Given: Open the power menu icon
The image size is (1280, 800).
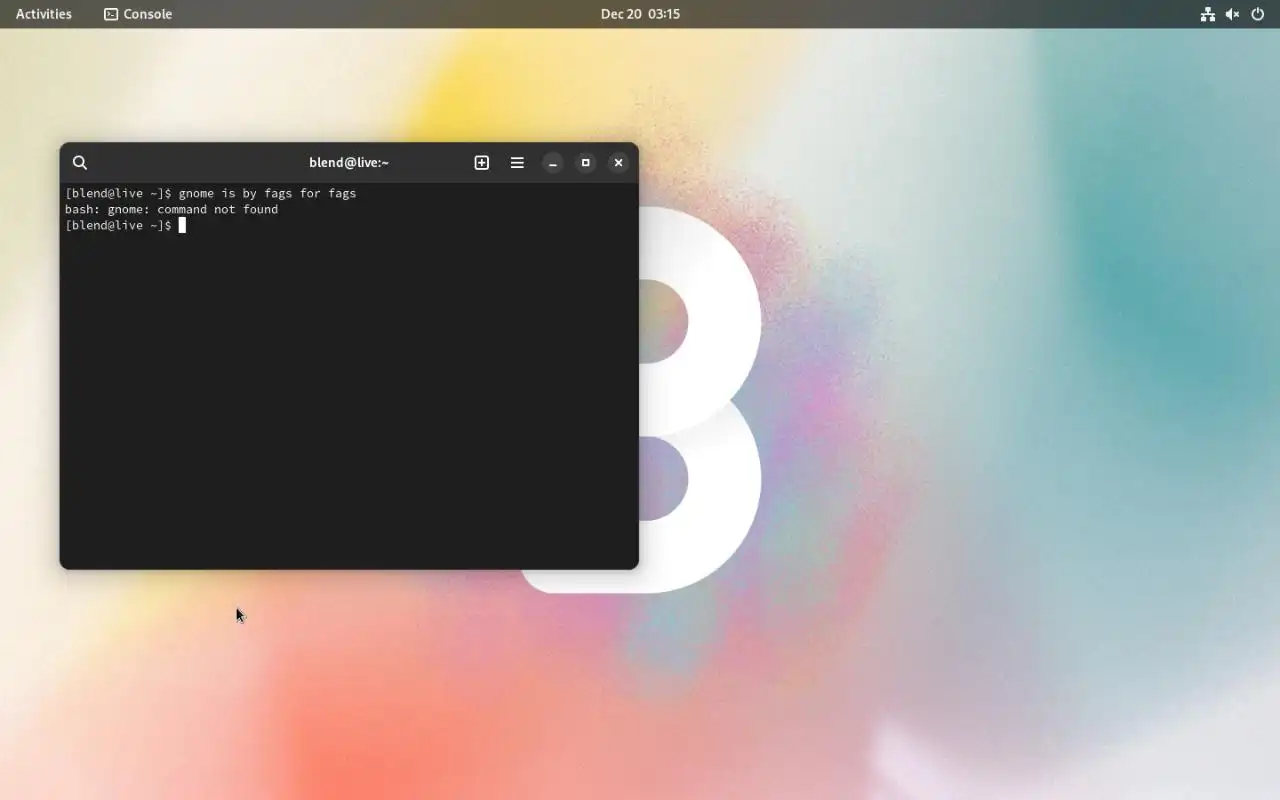Looking at the screenshot, I should (1258, 14).
